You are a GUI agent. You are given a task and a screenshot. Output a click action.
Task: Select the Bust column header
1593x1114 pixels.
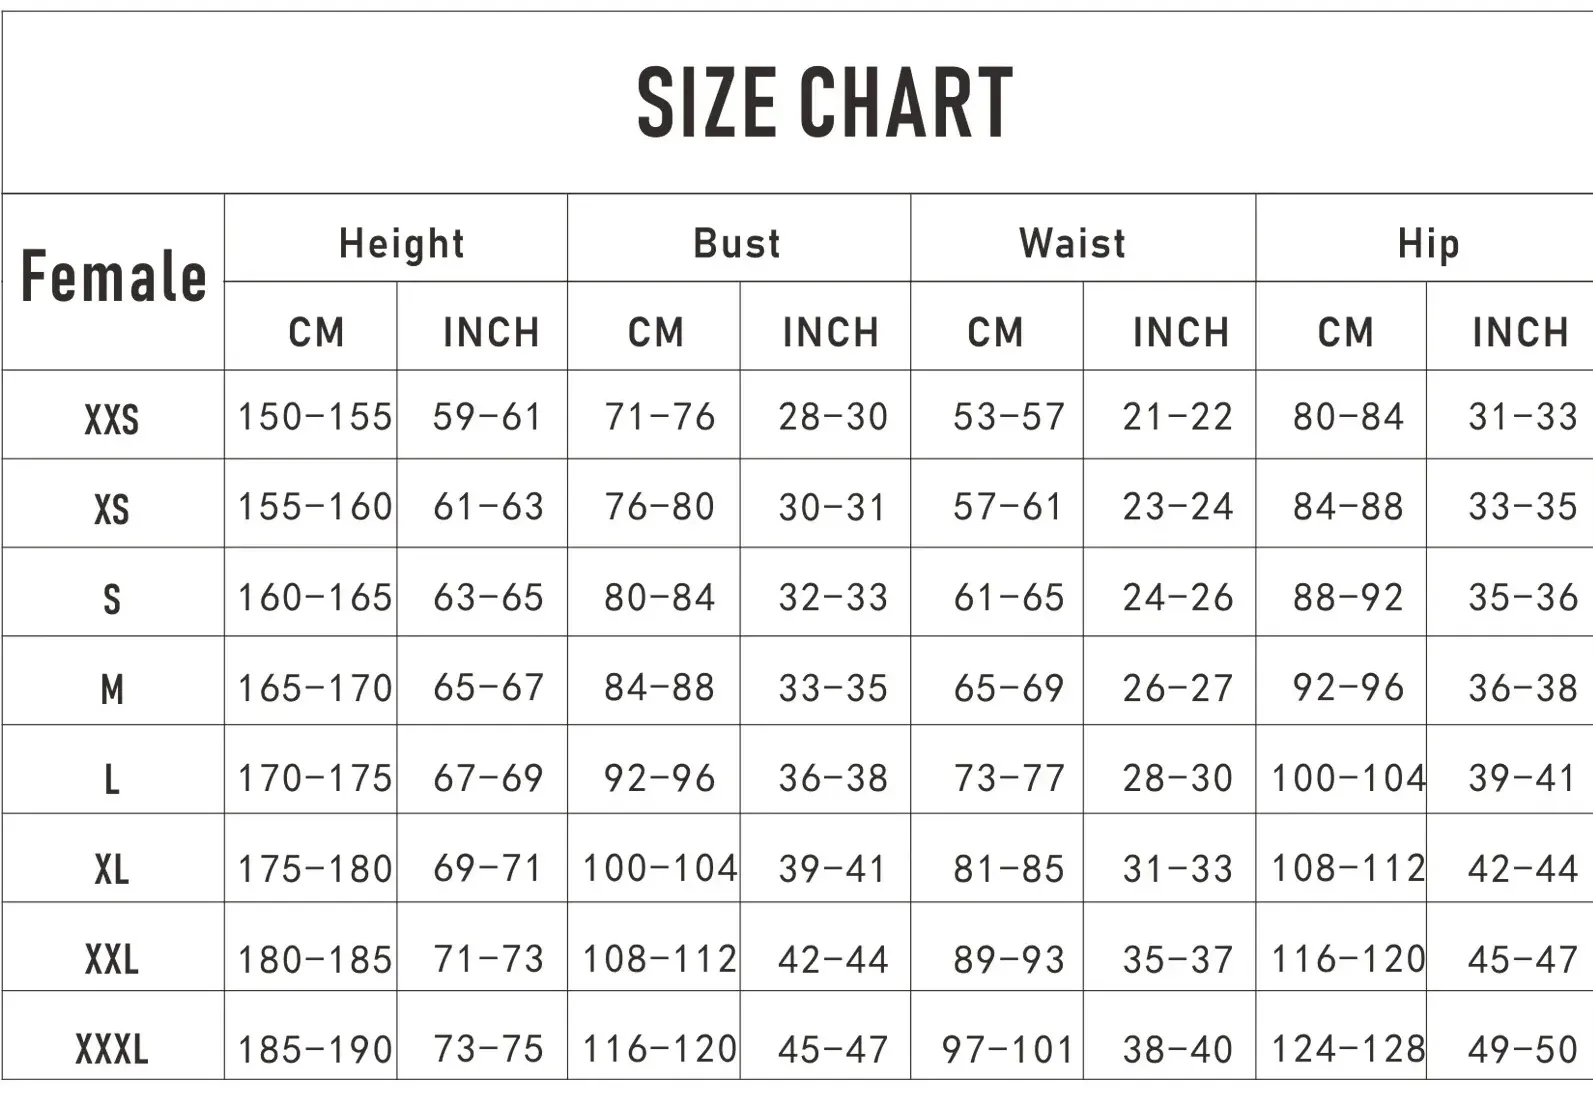[737, 243]
